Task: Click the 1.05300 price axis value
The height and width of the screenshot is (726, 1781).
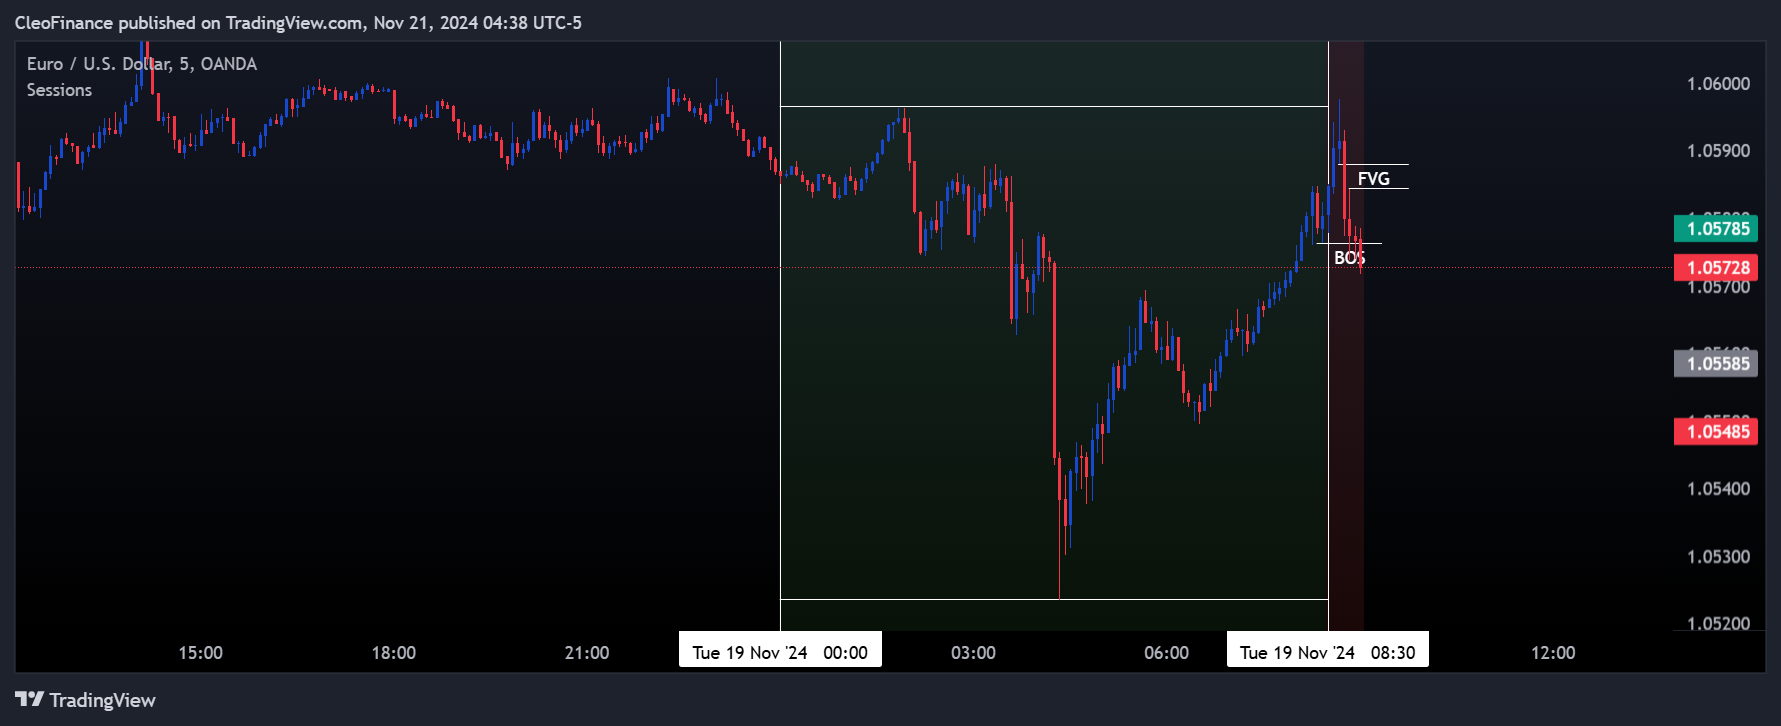Action: pos(1718,557)
